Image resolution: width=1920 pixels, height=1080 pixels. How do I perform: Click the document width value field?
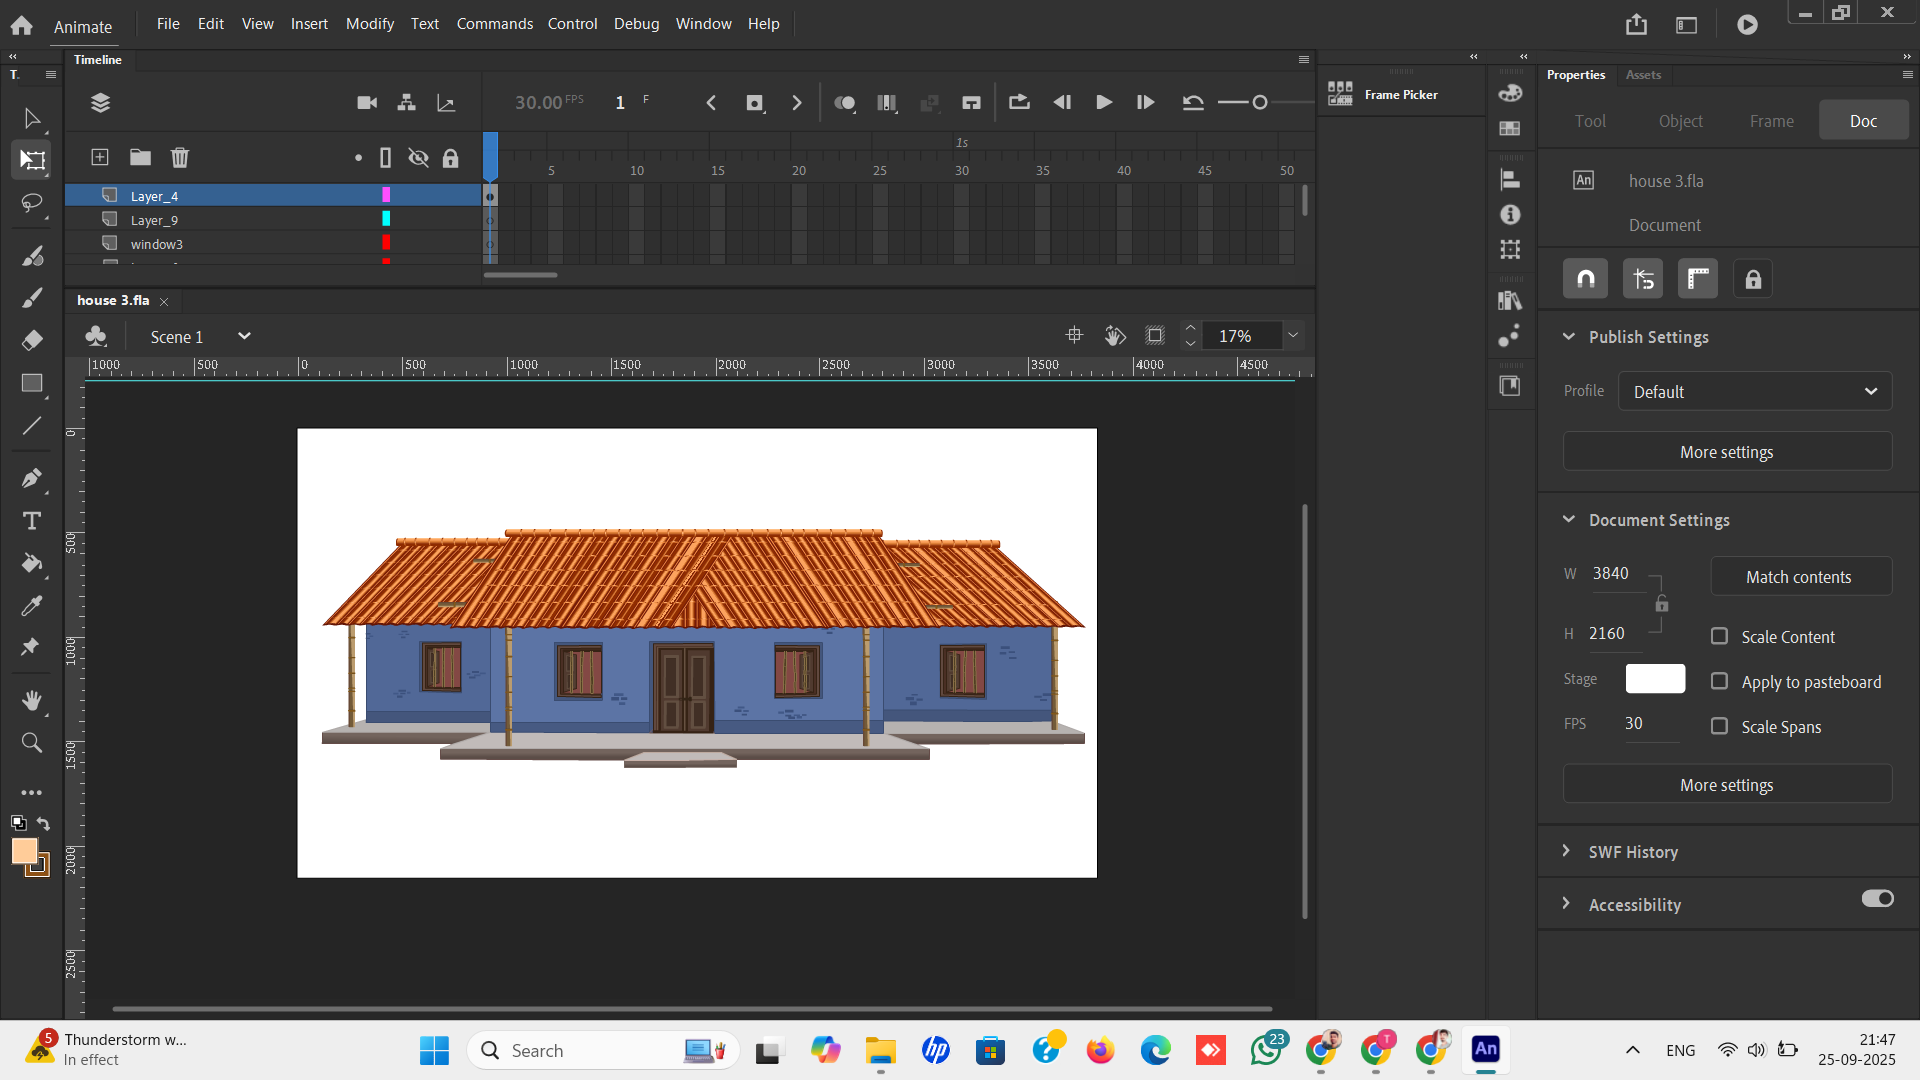[x=1611, y=573]
